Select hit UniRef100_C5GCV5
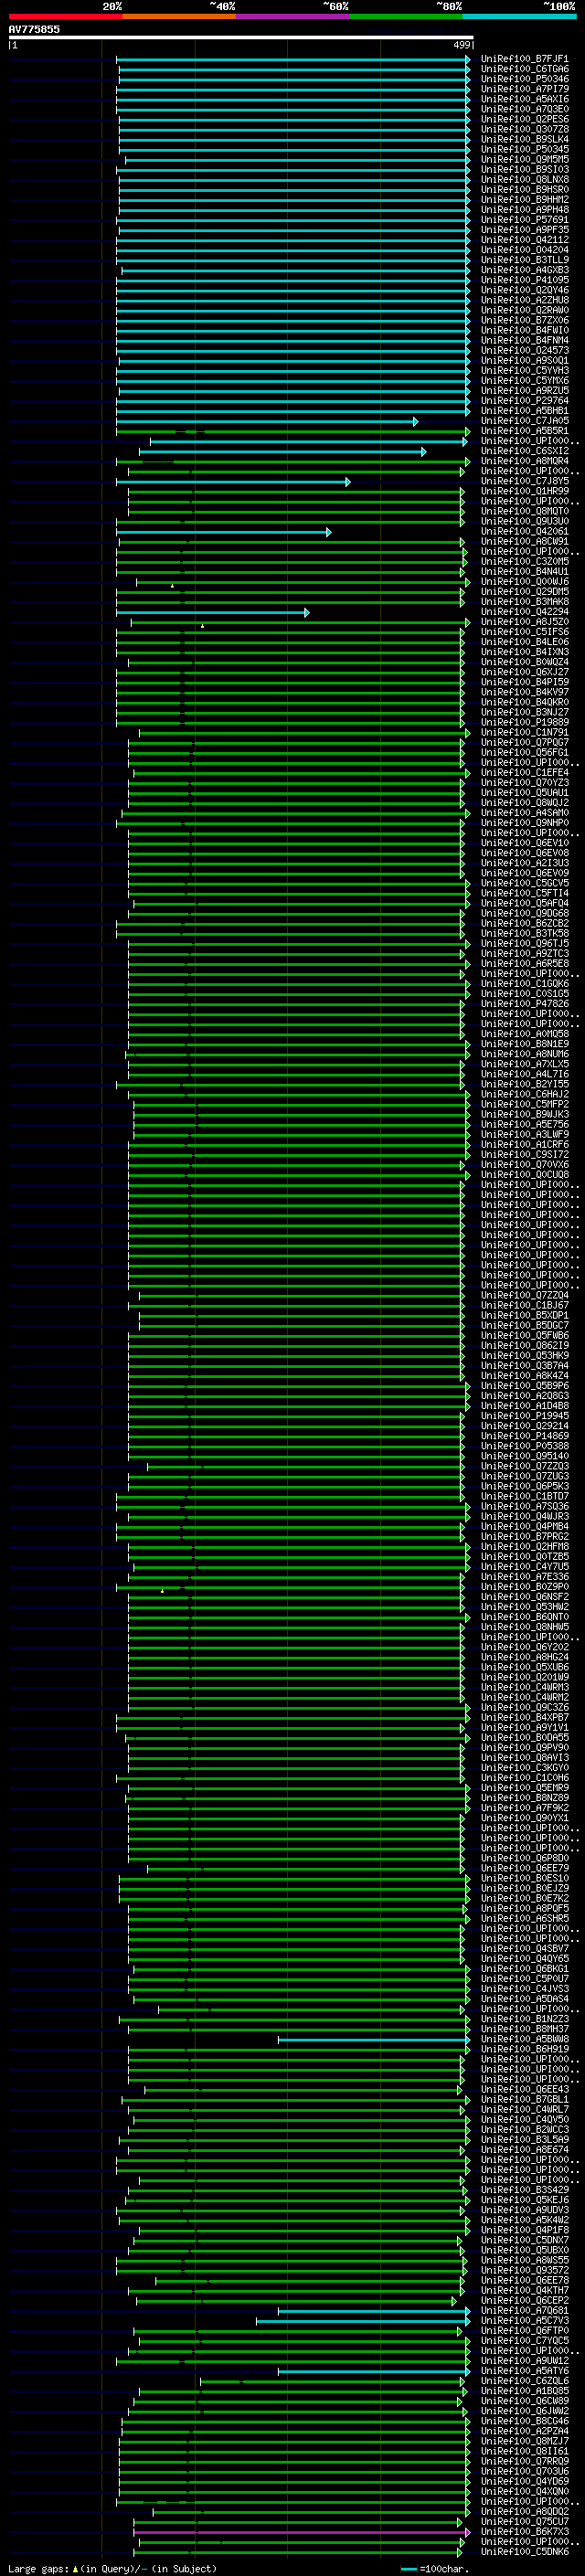Viewport: 585px width, 2576px height. click(x=524, y=883)
